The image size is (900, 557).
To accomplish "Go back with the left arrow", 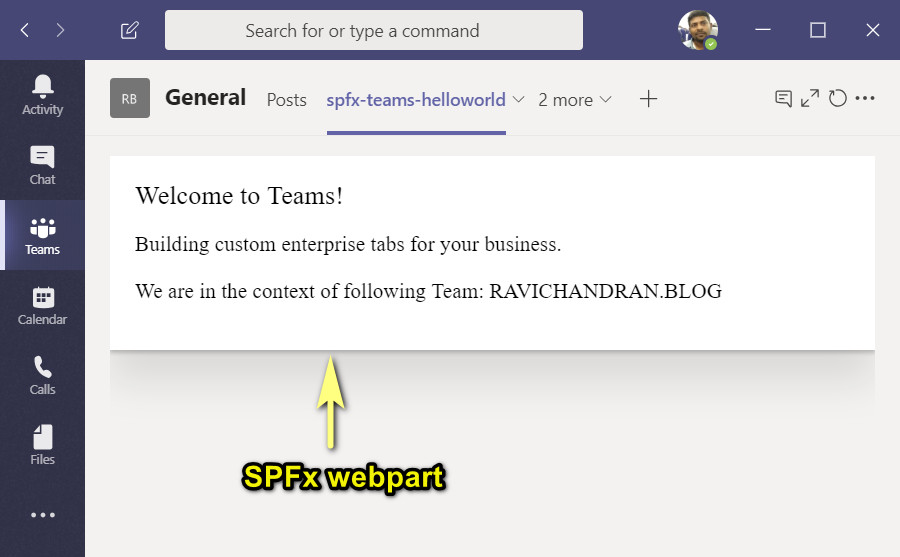I will point(25,30).
